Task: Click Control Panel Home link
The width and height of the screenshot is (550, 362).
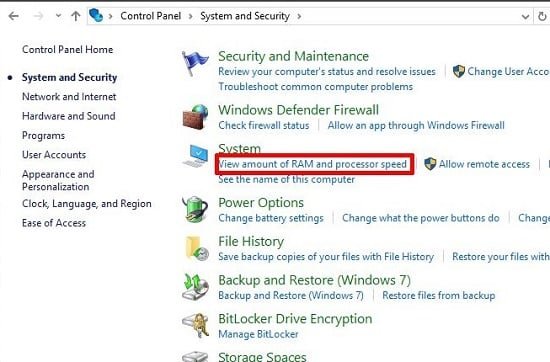Action: [67, 50]
